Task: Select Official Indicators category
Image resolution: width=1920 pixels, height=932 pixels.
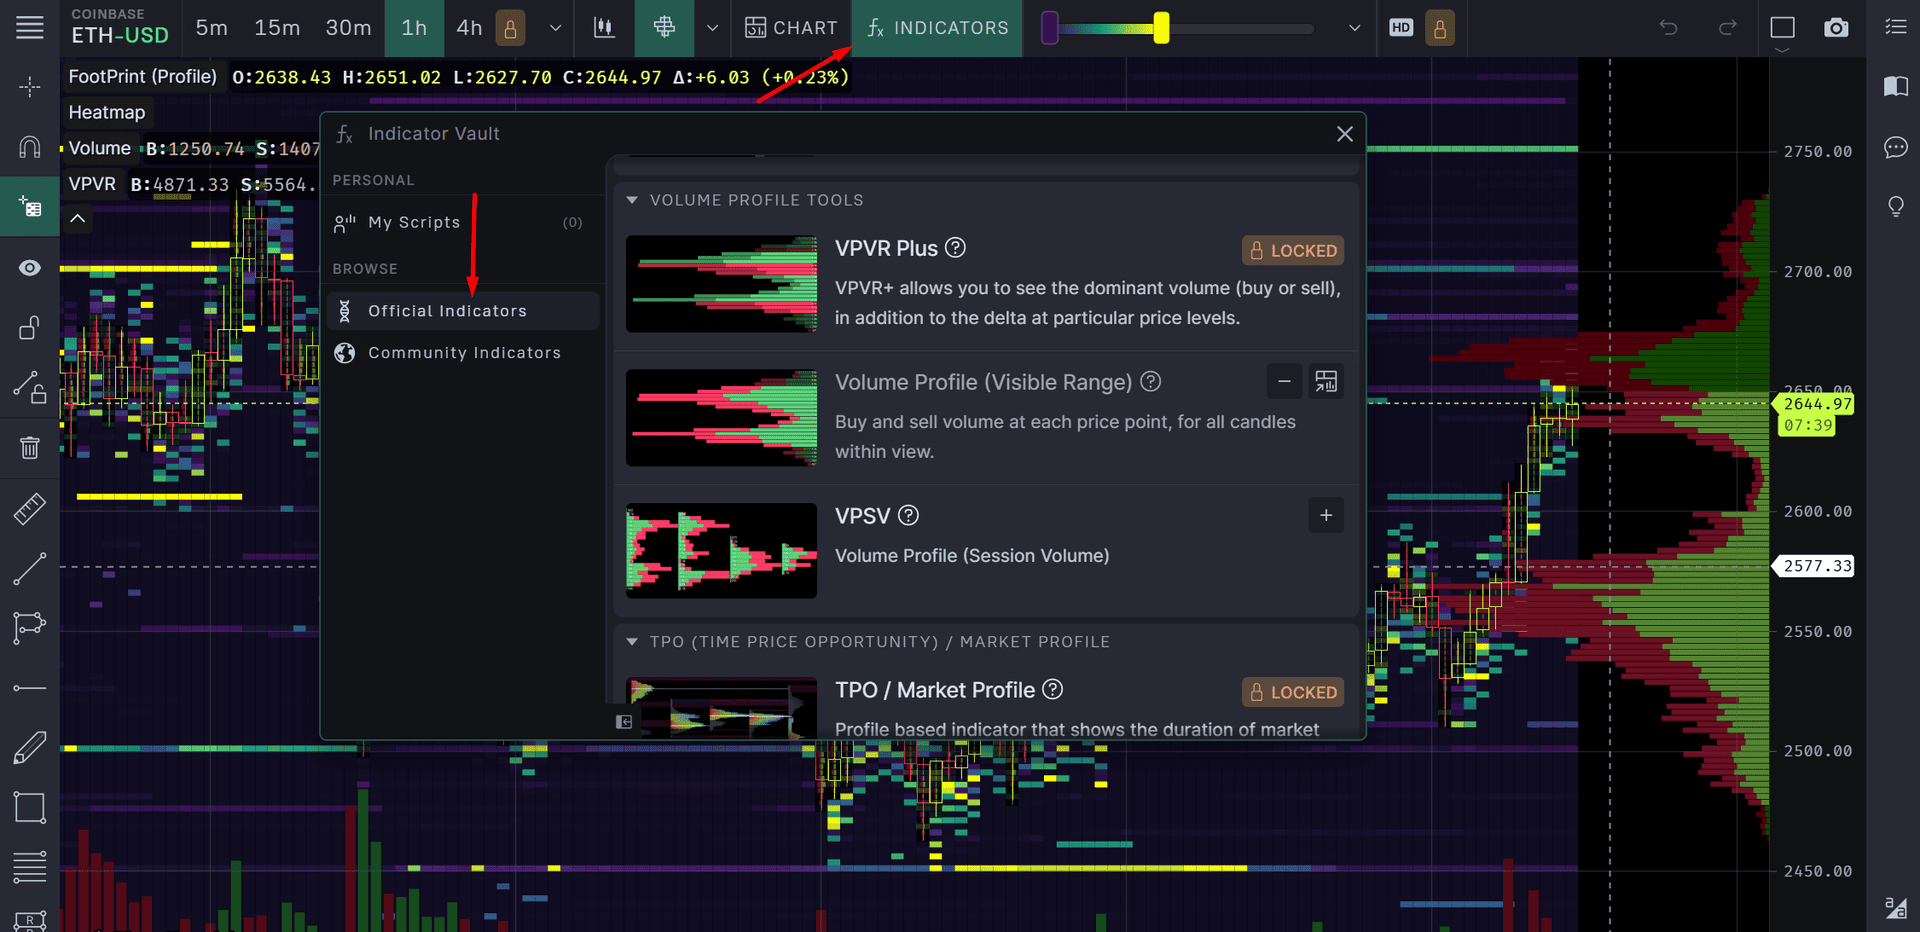Action: coord(463,311)
